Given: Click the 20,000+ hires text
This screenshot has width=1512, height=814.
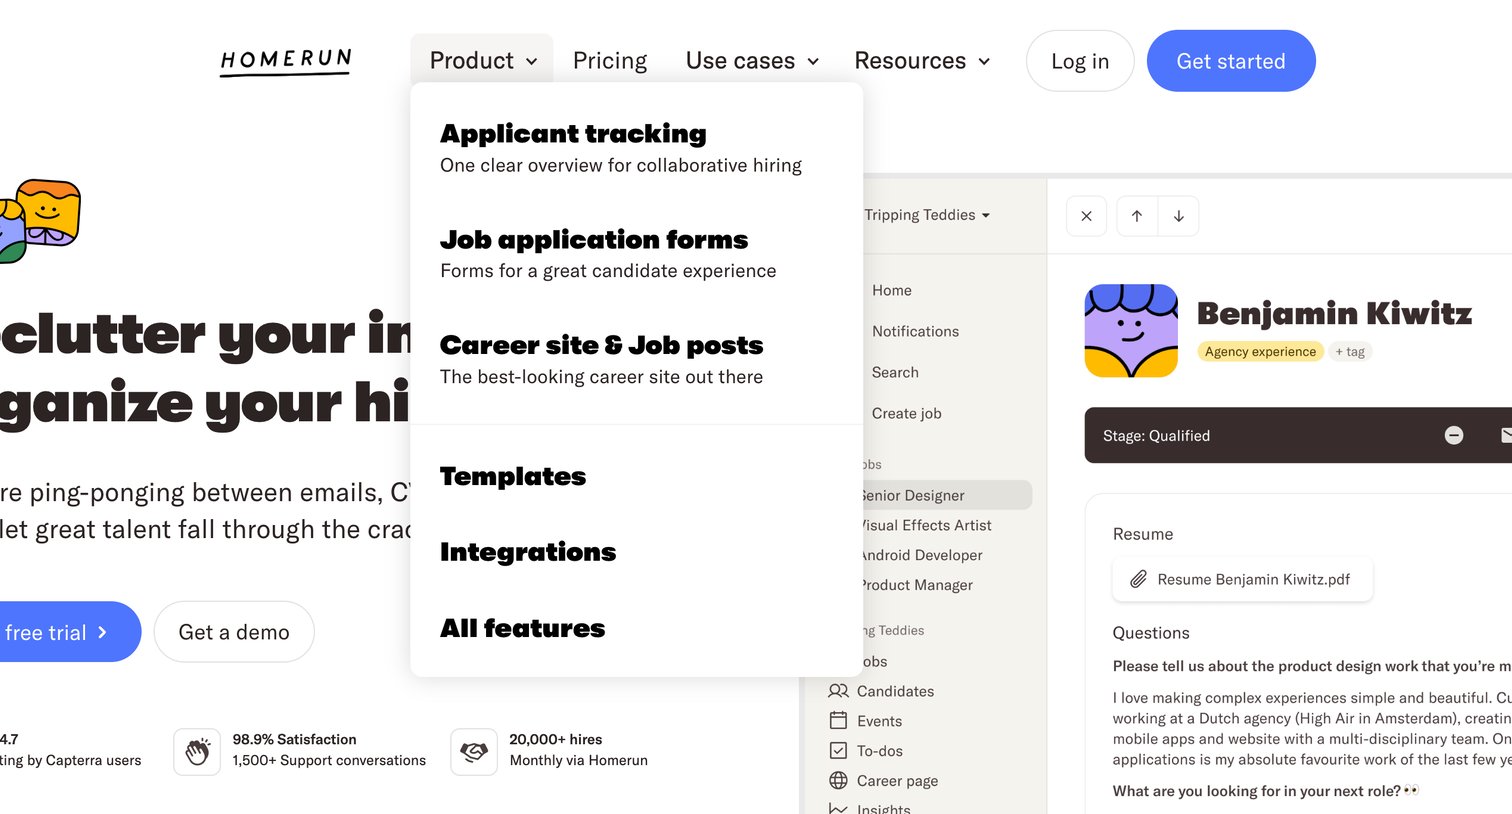Looking at the screenshot, I should point(555,739).
